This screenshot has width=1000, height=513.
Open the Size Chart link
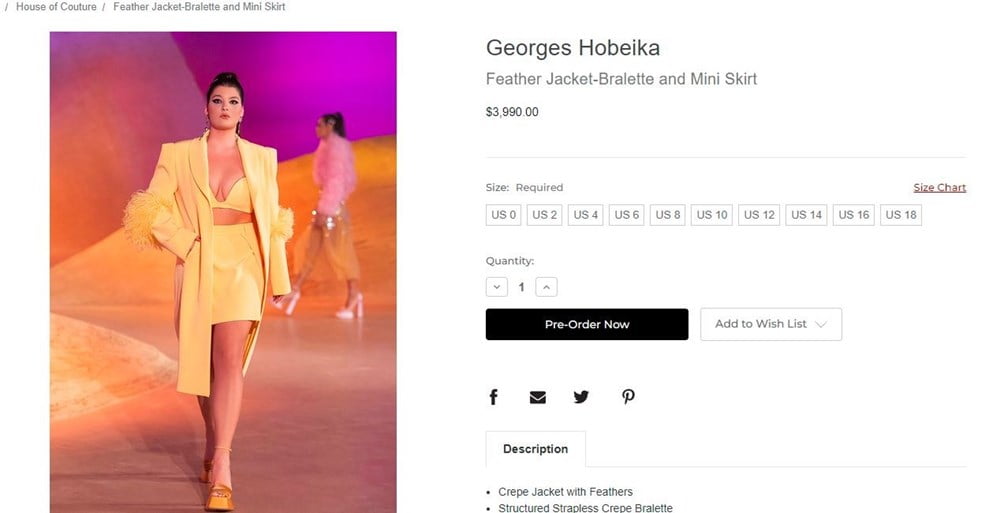[x=939, y=188]
